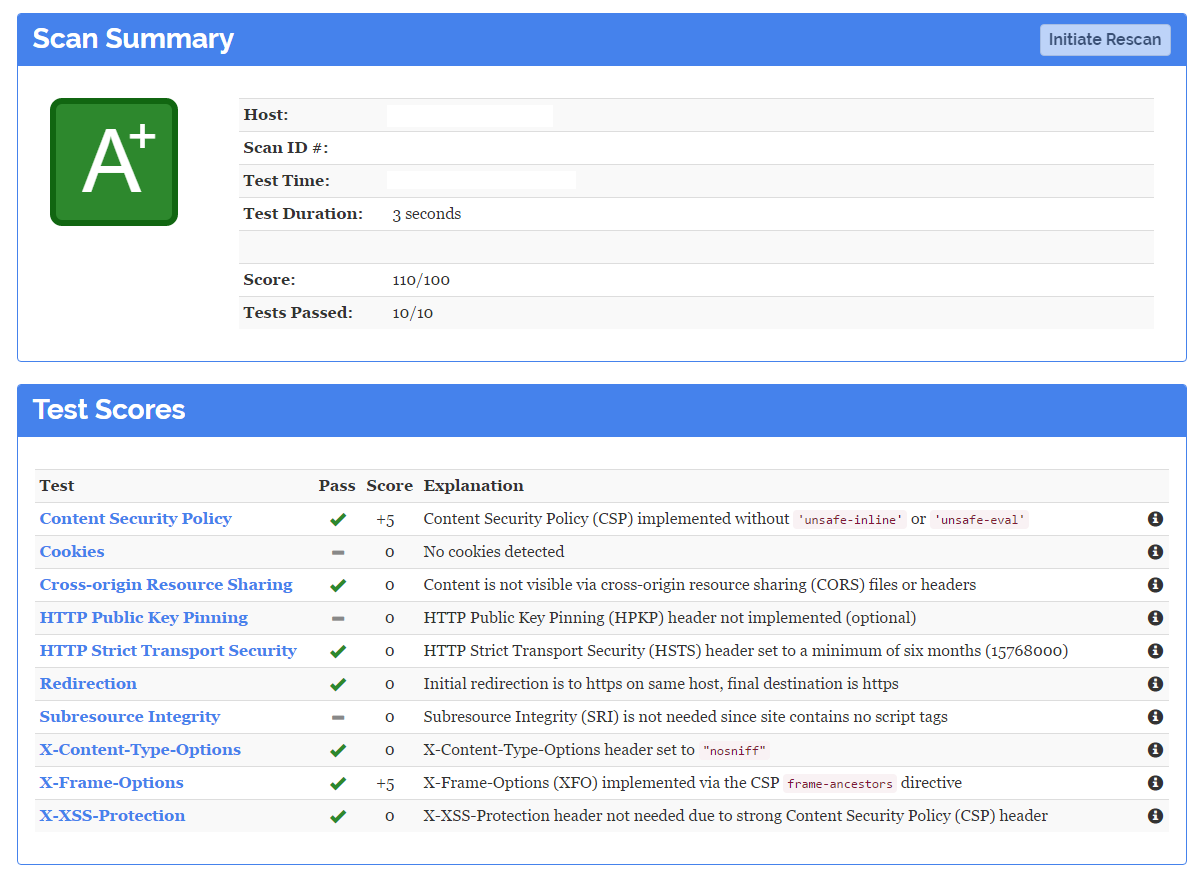Click the dash icon in HTTP Public Key Pinning row

point(338,618)
